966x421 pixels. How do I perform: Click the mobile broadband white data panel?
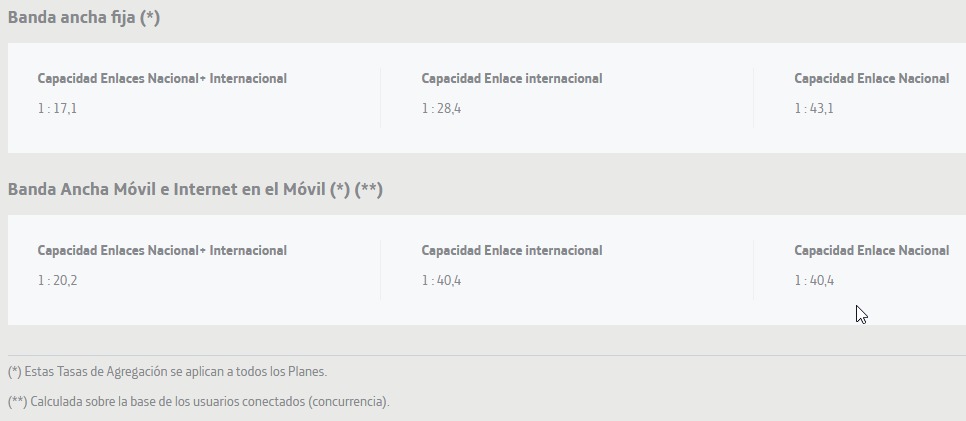(487, 270)
